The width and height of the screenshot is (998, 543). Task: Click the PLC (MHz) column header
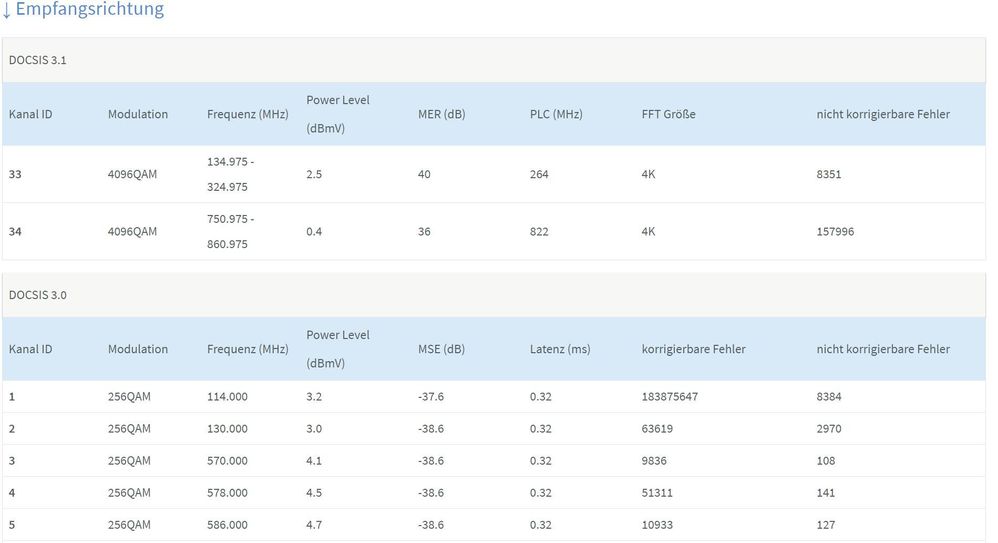click(556, 114)
